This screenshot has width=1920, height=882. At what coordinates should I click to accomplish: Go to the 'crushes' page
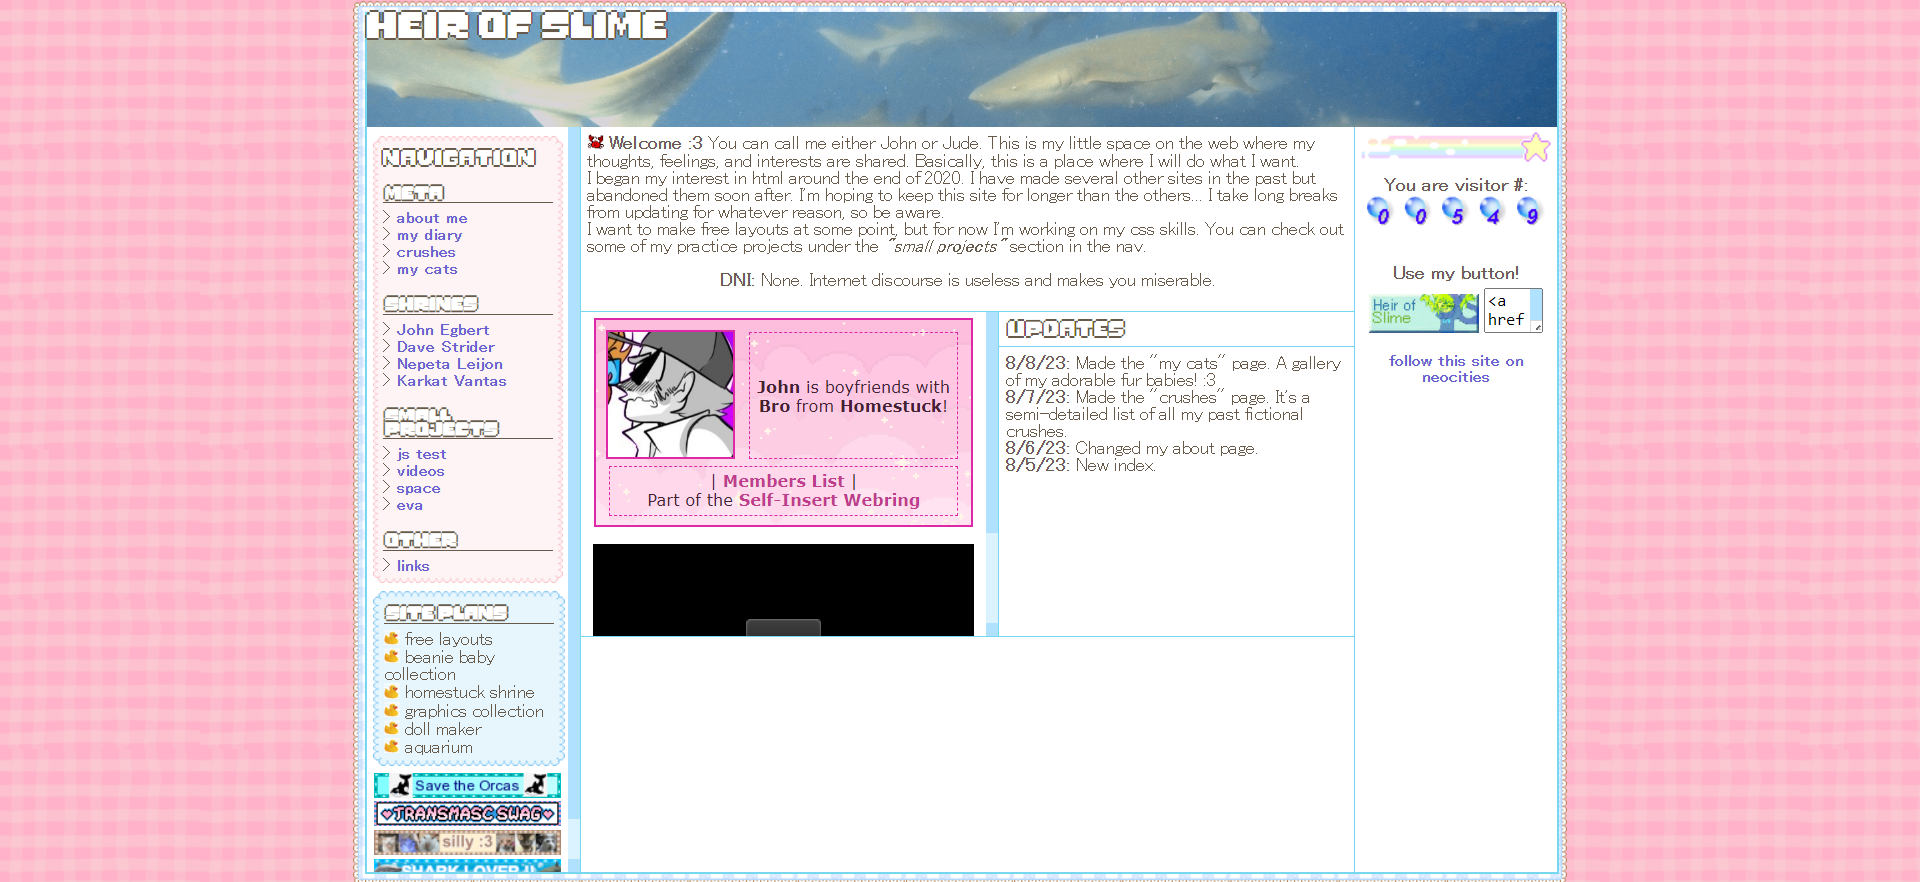click(x=426, y=252)
